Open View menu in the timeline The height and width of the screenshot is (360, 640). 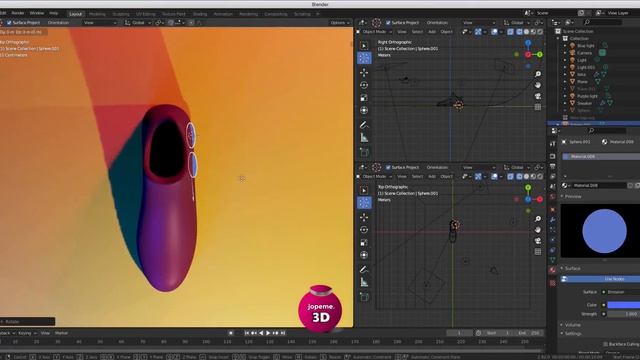[45, 333]
